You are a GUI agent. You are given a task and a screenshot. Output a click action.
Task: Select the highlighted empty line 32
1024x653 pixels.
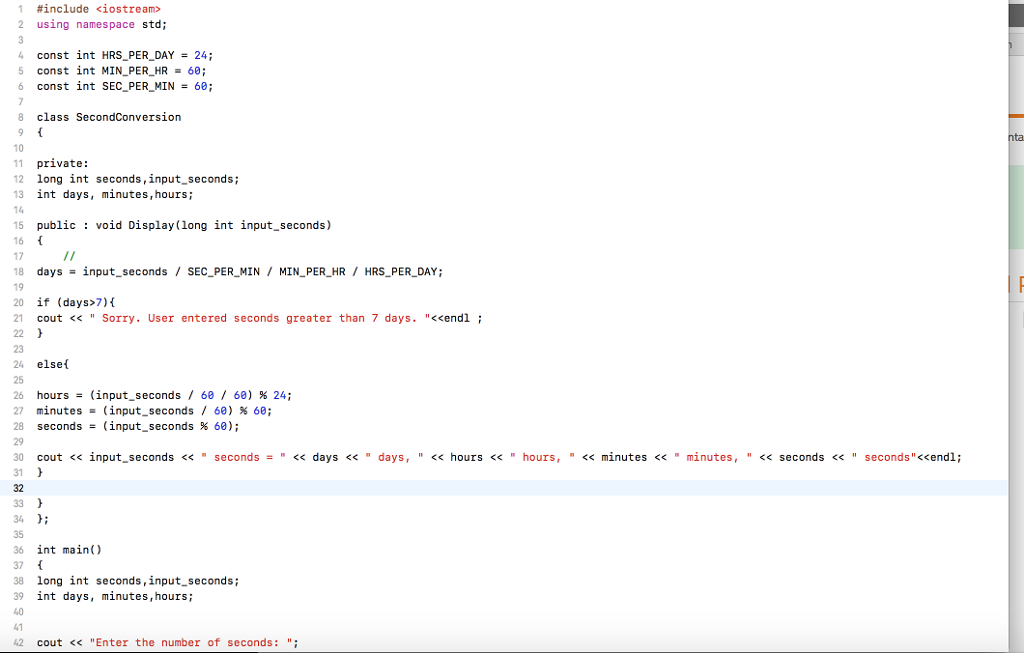pos(300,487)
